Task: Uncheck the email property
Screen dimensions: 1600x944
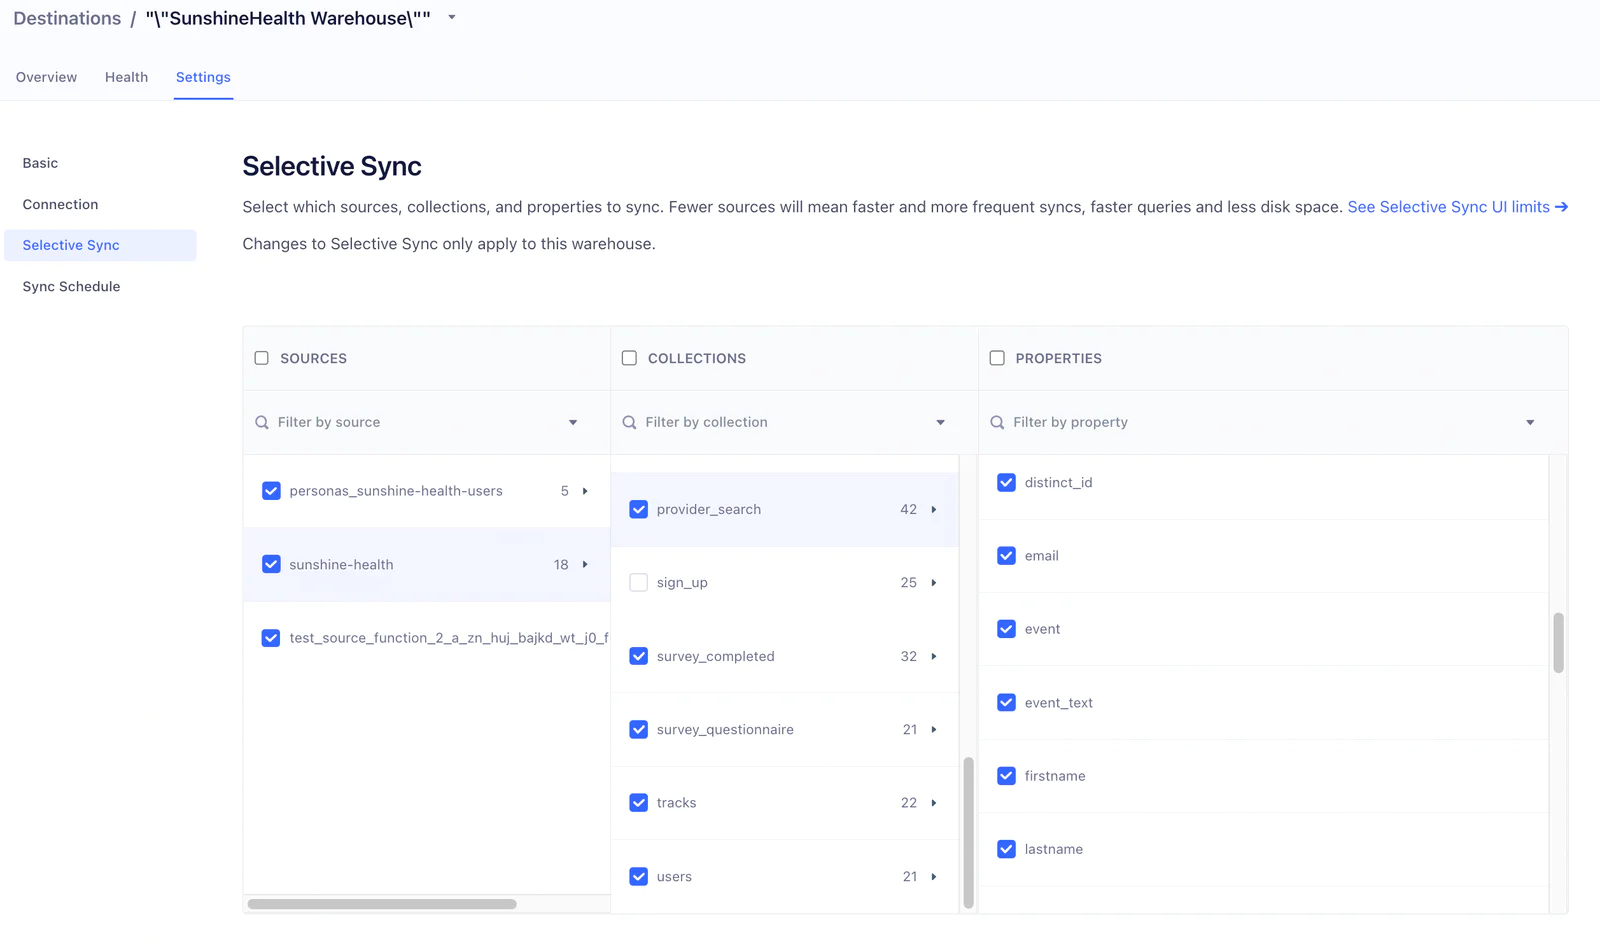Action: coord(1006,556)
